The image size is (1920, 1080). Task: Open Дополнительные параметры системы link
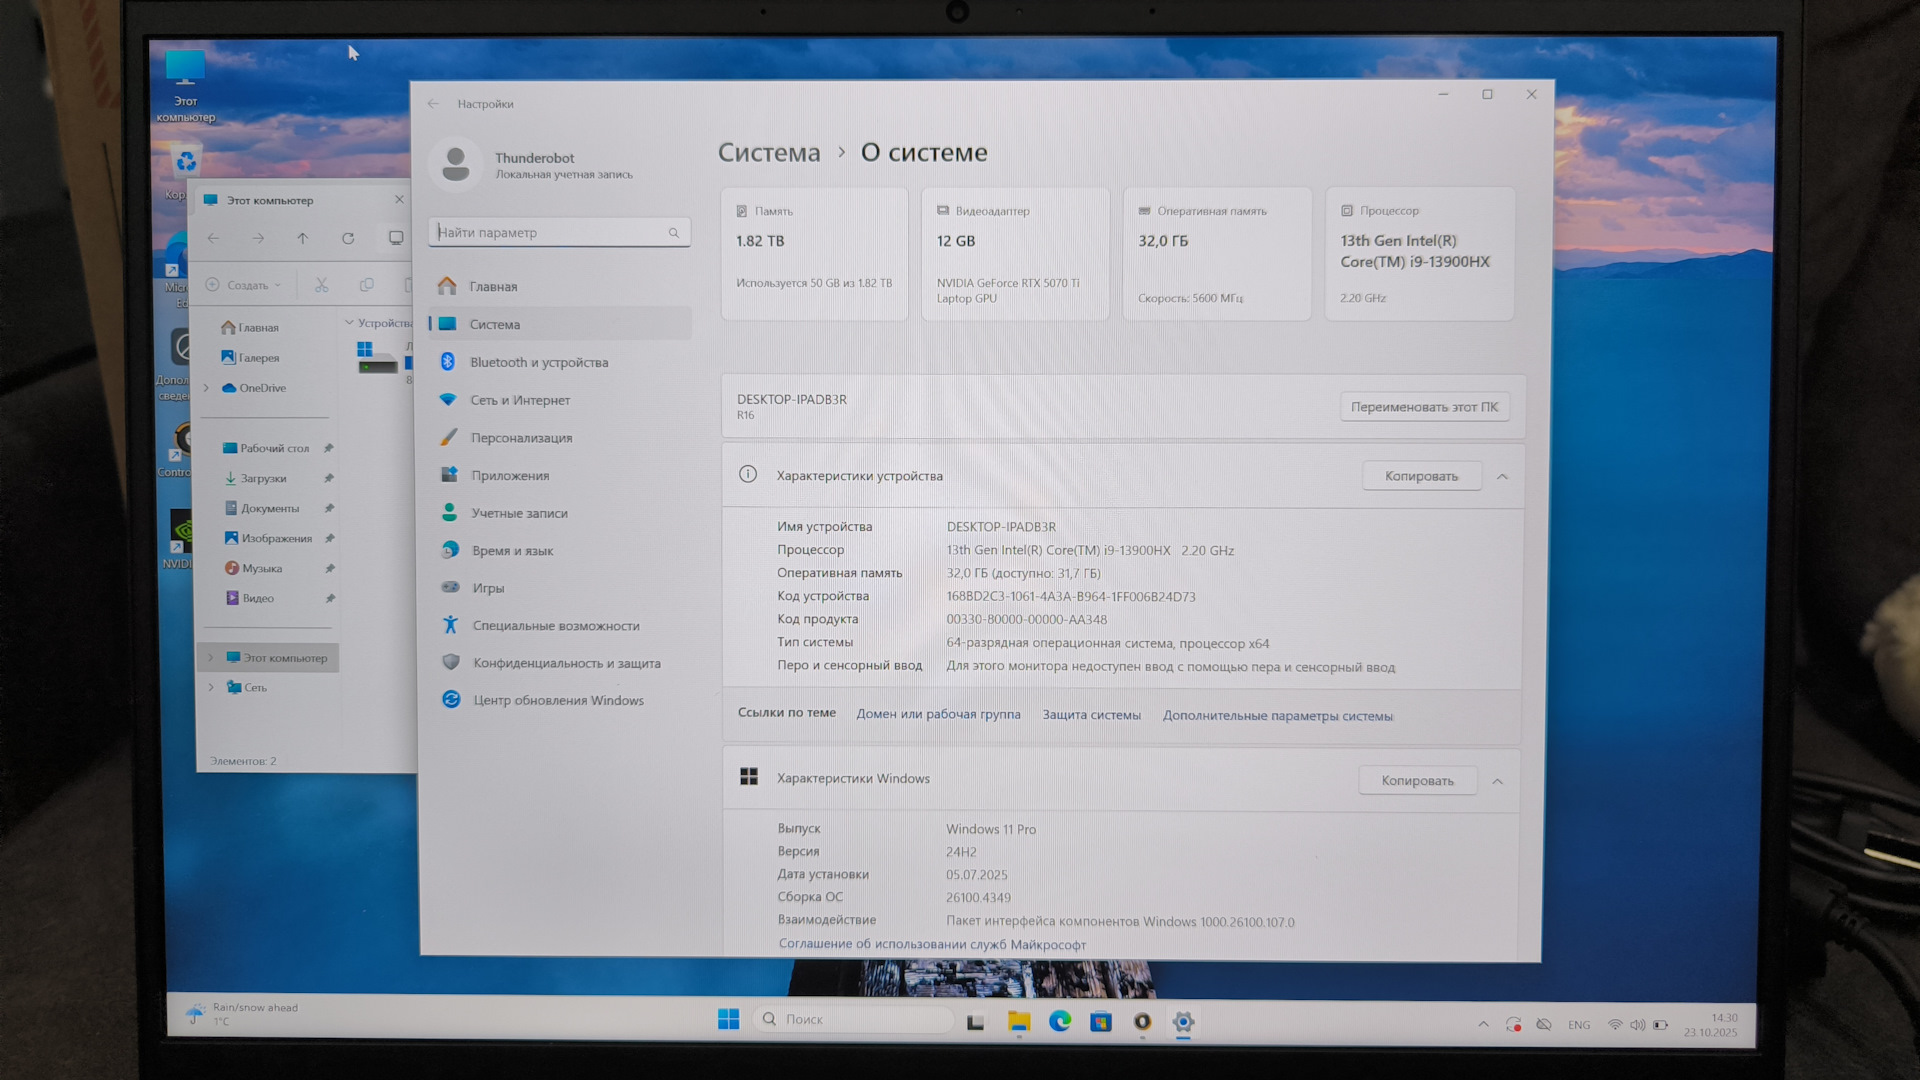coord(1277,716)
